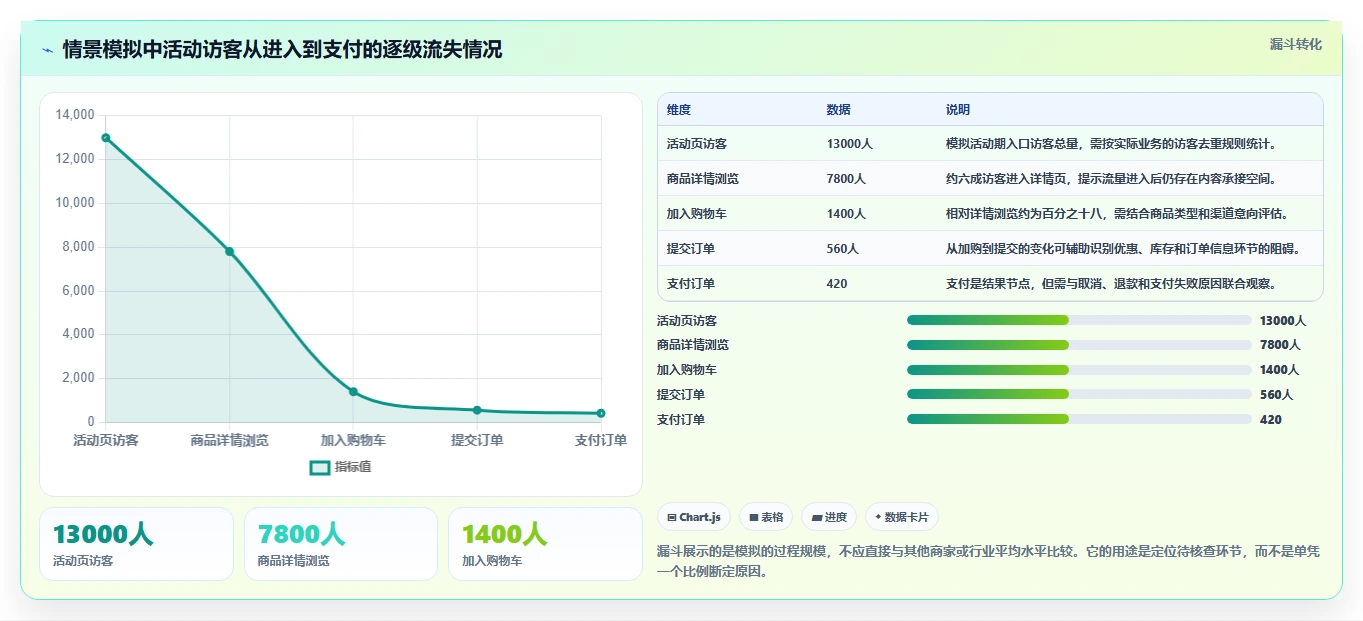Screen dimensions: 1363x621
Task: Click the 560人 value in the table
Action: pyautogui.click(x=843, y=249)
